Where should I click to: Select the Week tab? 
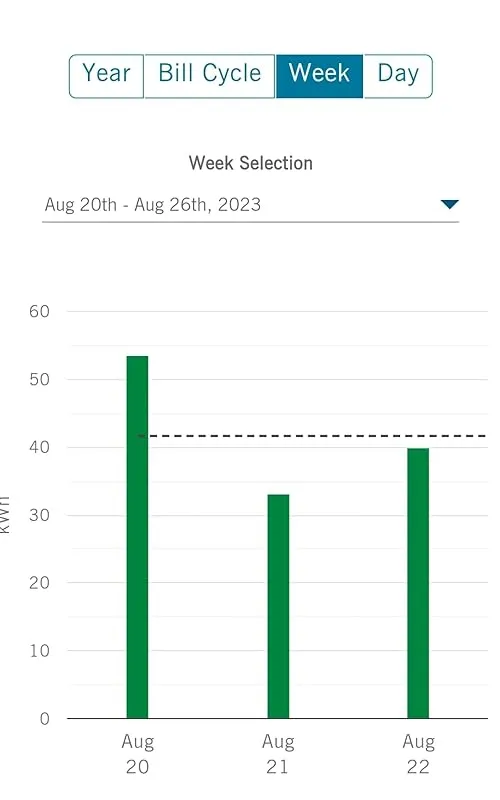pyautogui.click(x=319, y=76)
